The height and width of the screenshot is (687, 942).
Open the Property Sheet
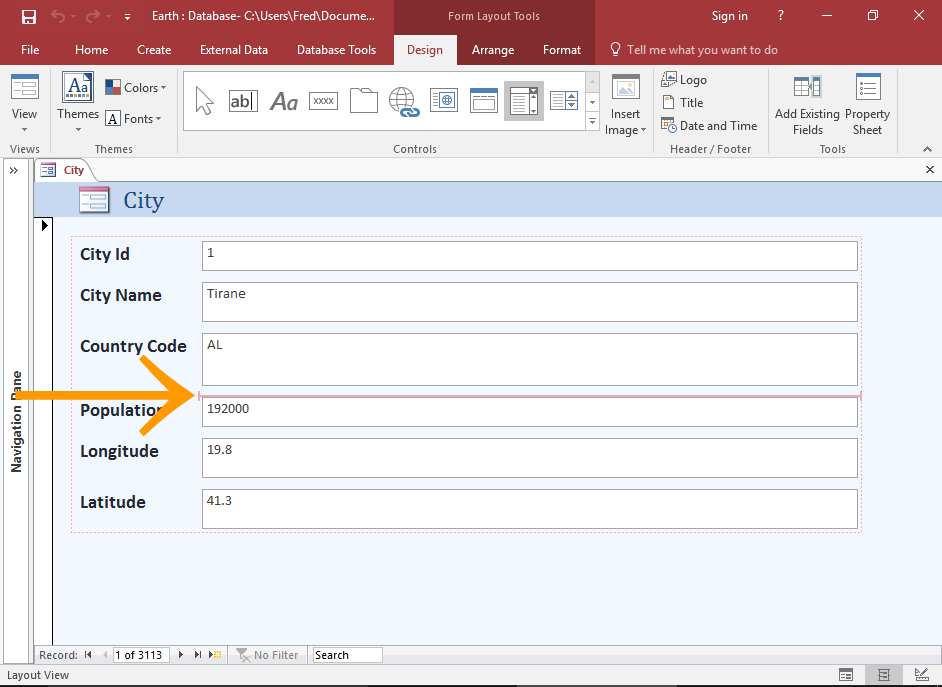coord(868,104)
